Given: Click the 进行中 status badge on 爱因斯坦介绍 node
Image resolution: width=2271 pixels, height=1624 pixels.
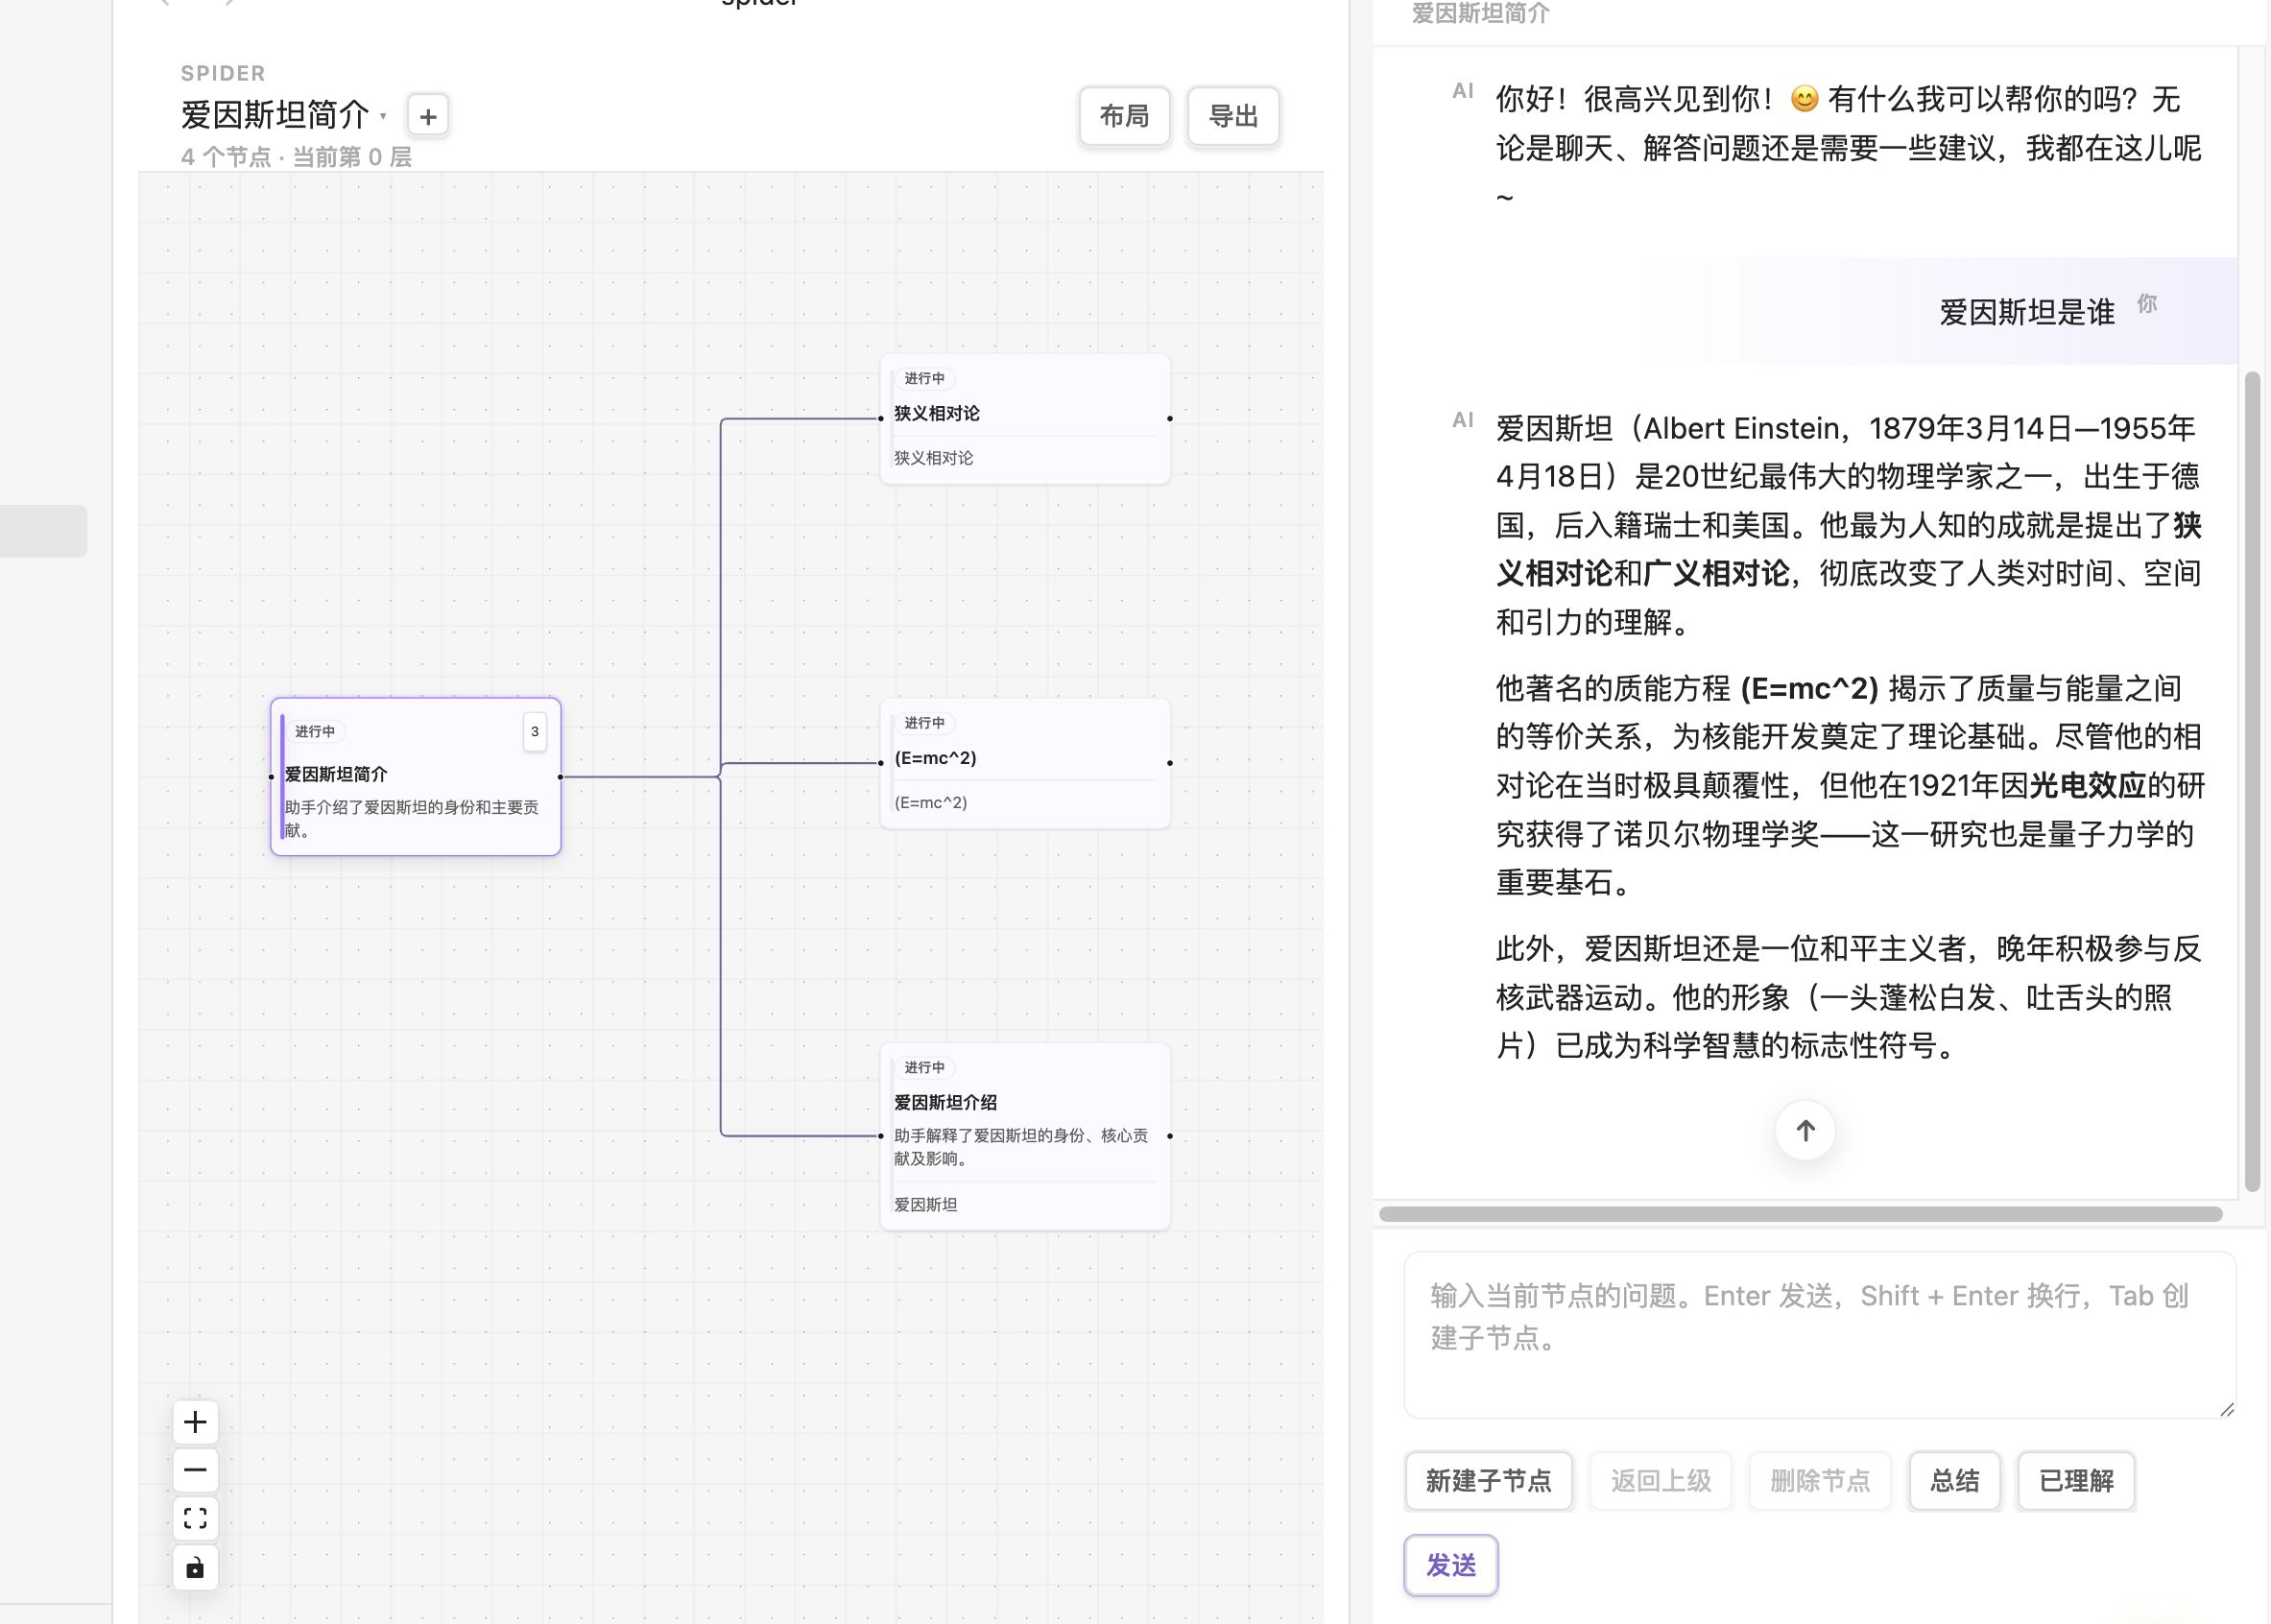Looking at the screenshot, I should click(924, 1067).
